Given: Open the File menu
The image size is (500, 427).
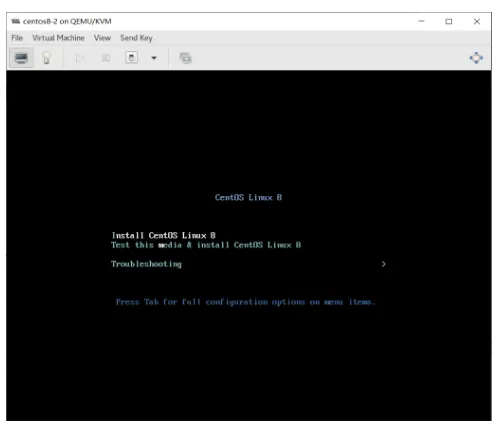Looking at the screenshot, I should 17,38.
